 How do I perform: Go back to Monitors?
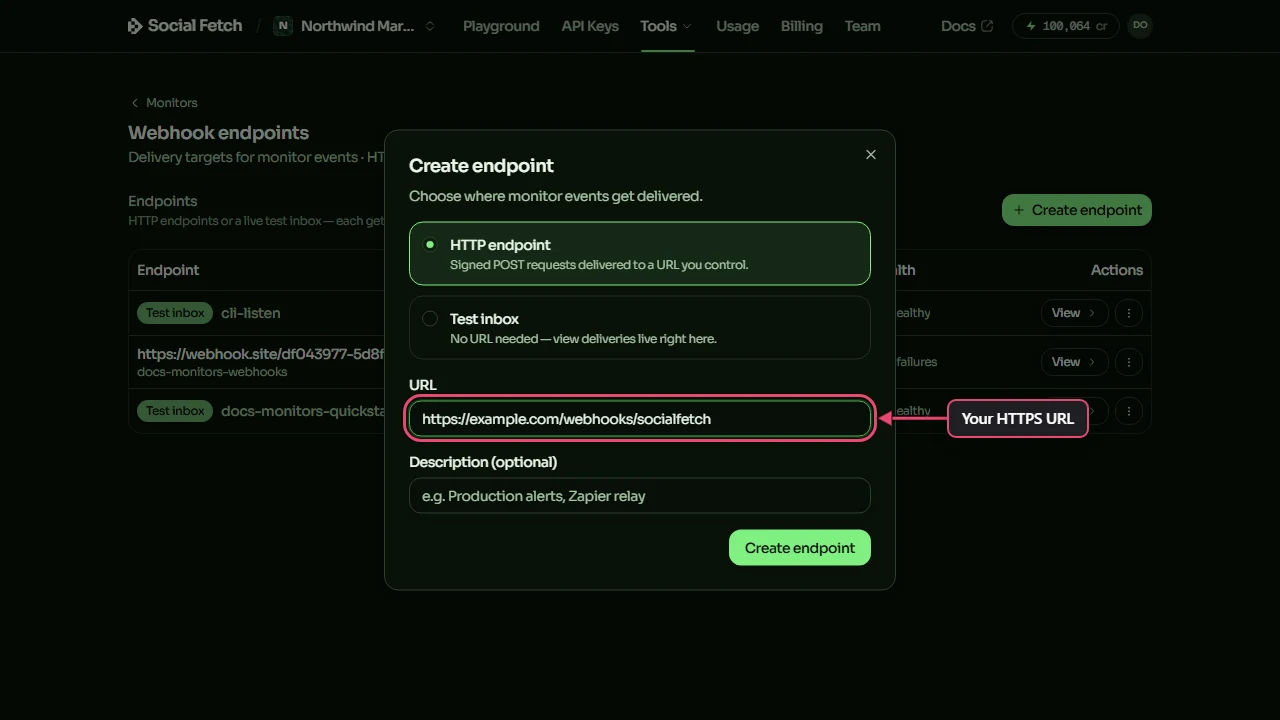[x=164, y=103]
